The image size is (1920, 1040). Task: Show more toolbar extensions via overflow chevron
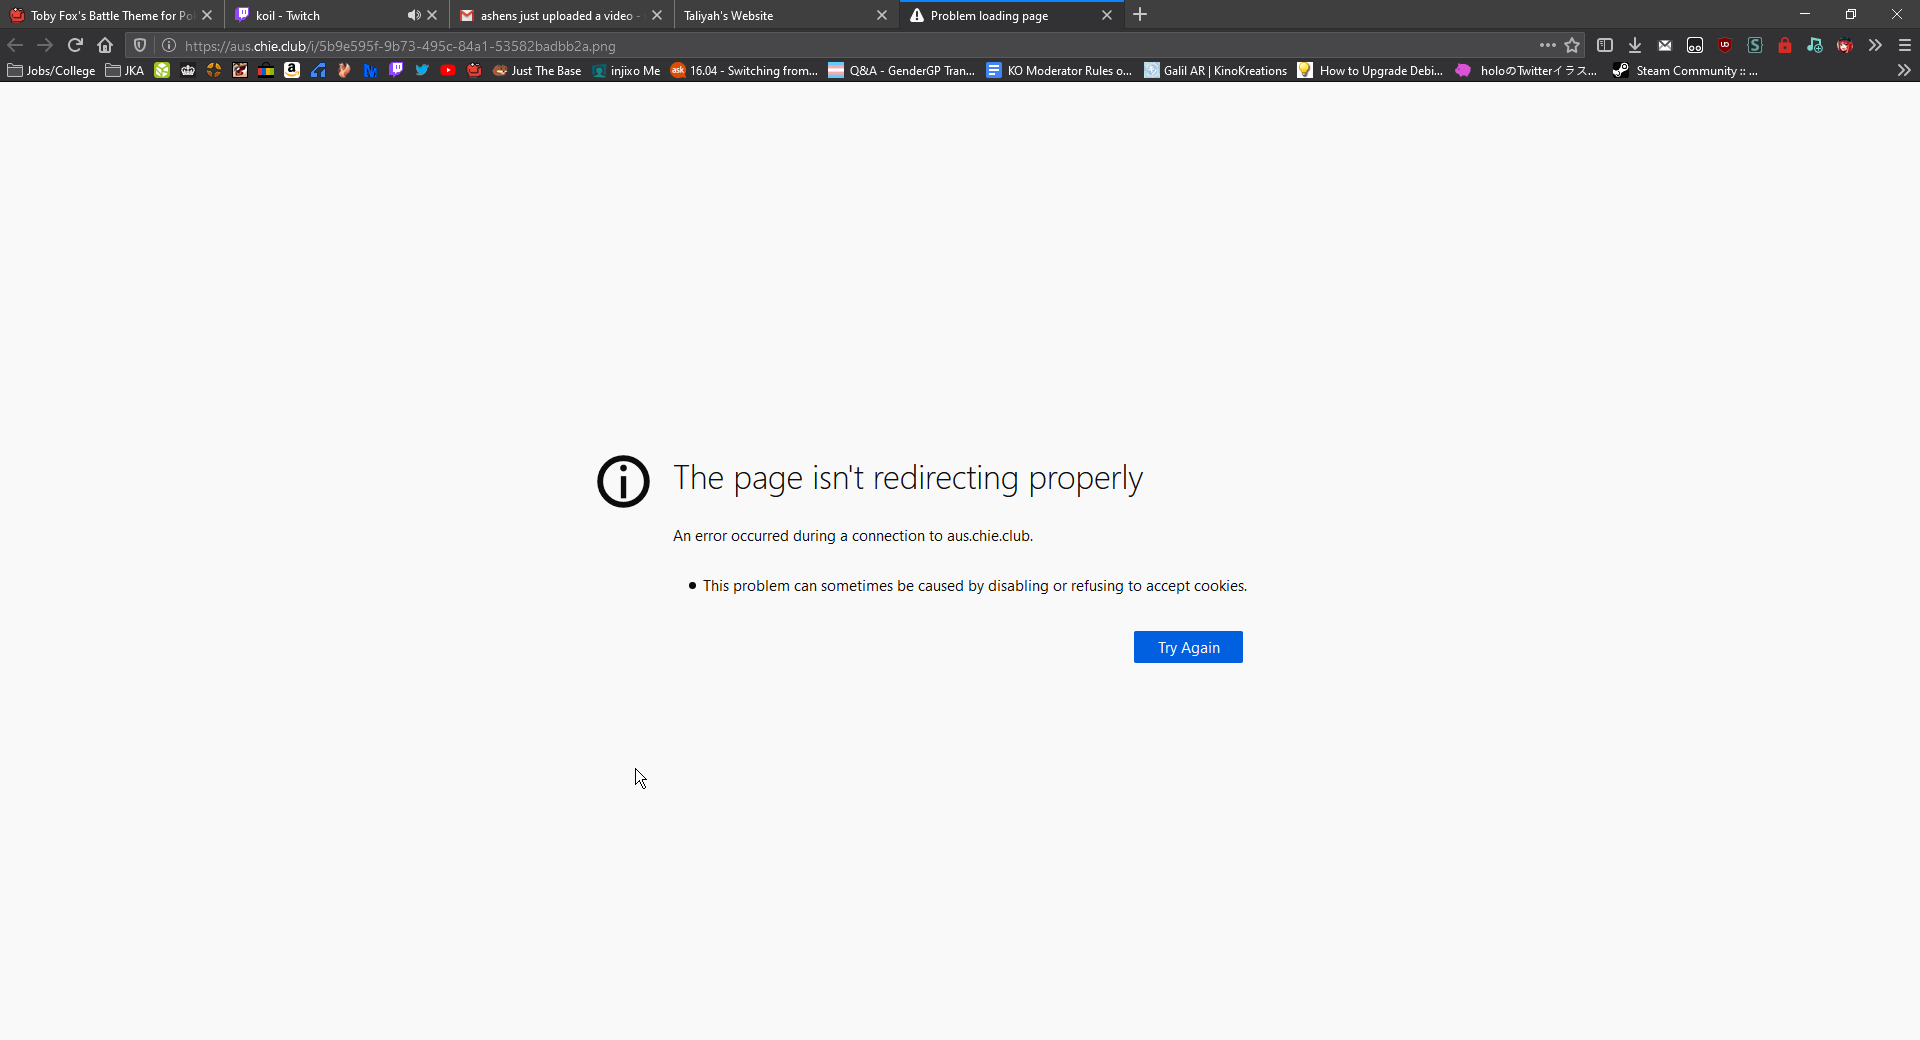pyautogui.click(x=1875, y=45)
